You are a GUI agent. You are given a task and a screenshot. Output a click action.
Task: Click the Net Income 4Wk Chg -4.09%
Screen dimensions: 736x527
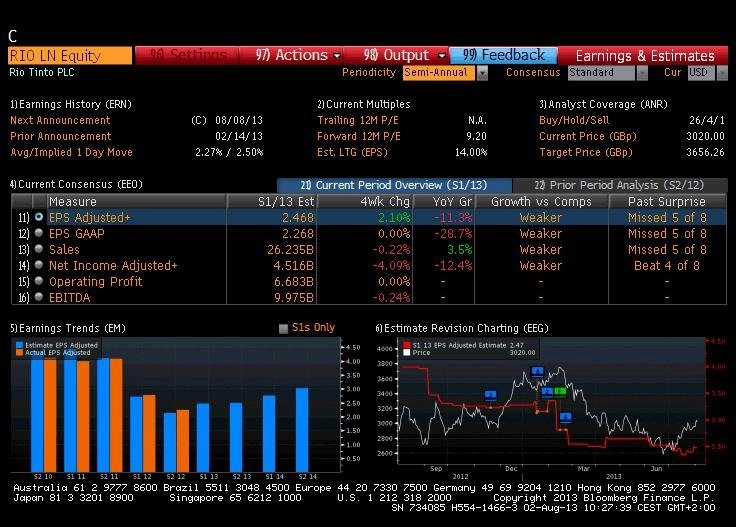click(x=391, y=266)
